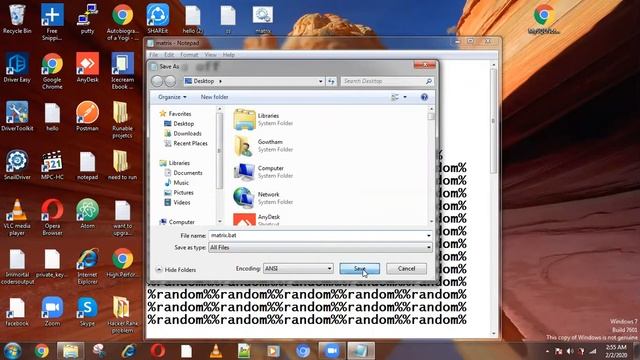Click the volume icon in system tray
Image resolution: width=640 pixels, height=360 pixels.
coord(570,351)
